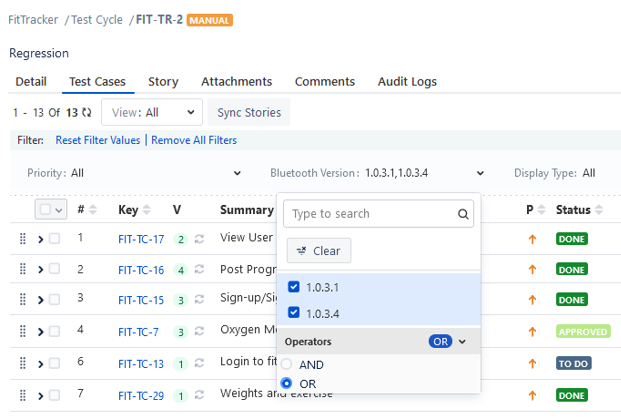Uncheck the 1.0.3.1 version checkbox
The image size is (621, 419).
coord(293,287)
